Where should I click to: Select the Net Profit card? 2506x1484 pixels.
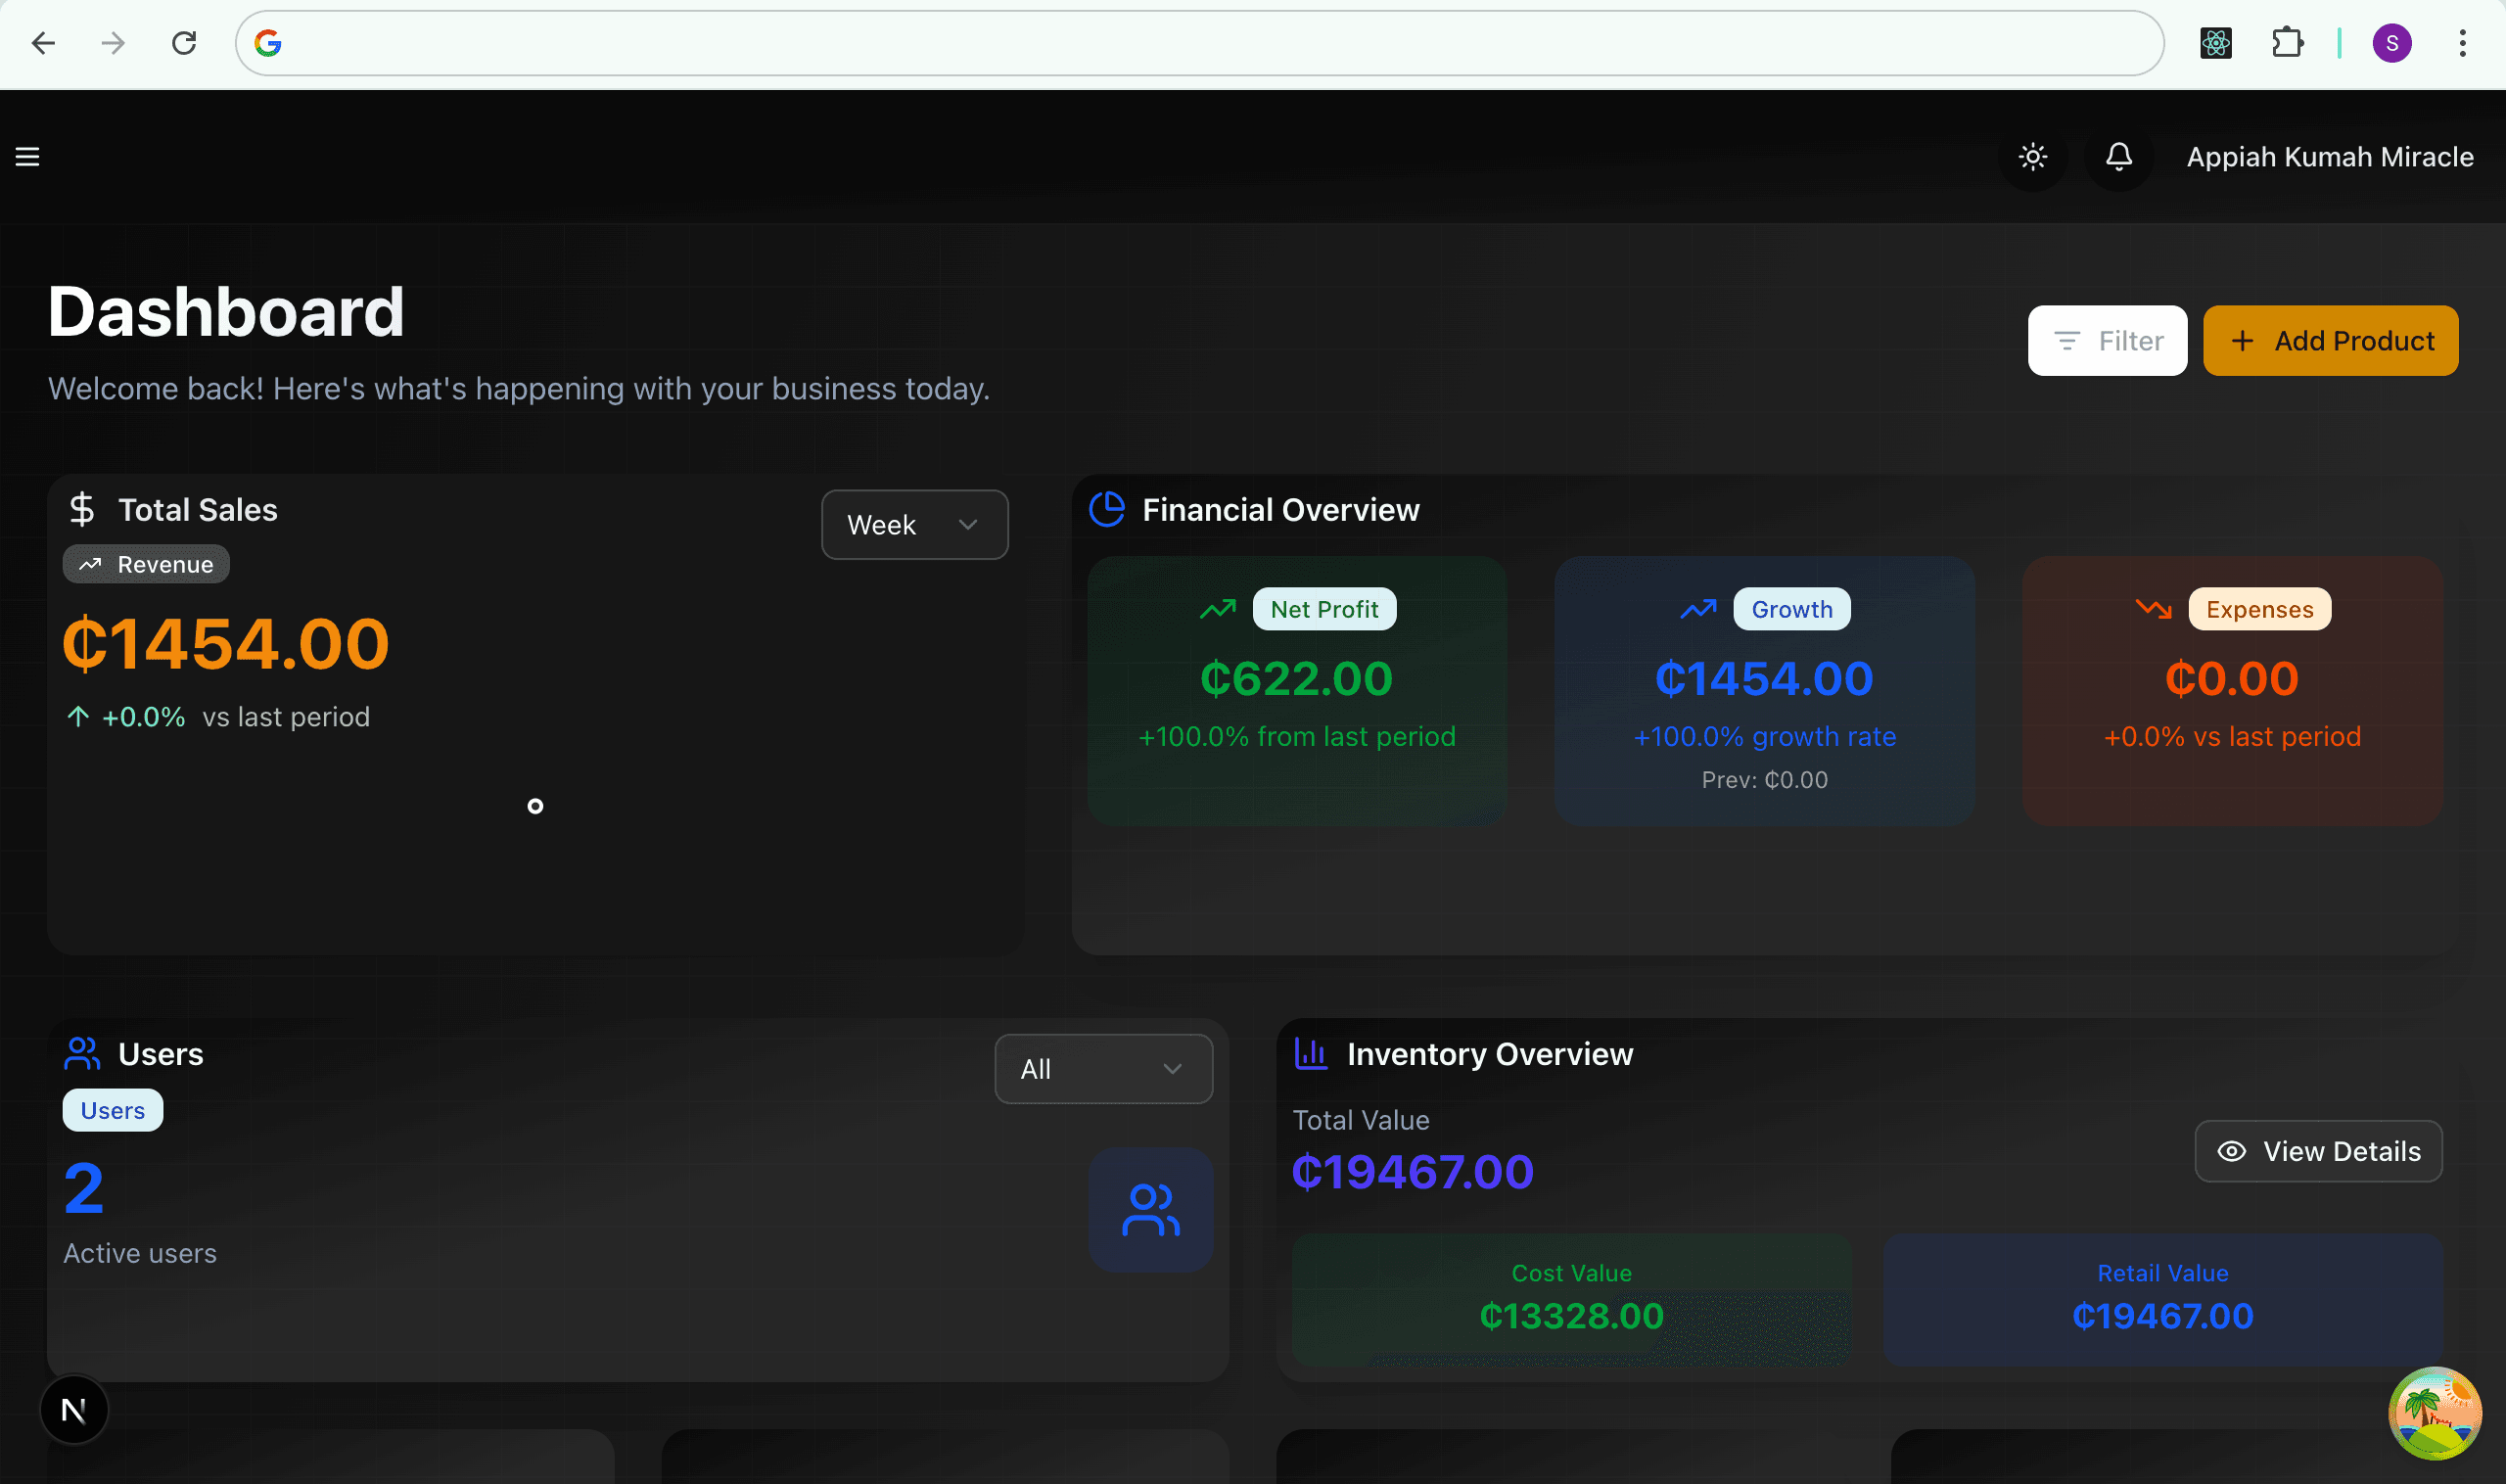point(1296,690)
